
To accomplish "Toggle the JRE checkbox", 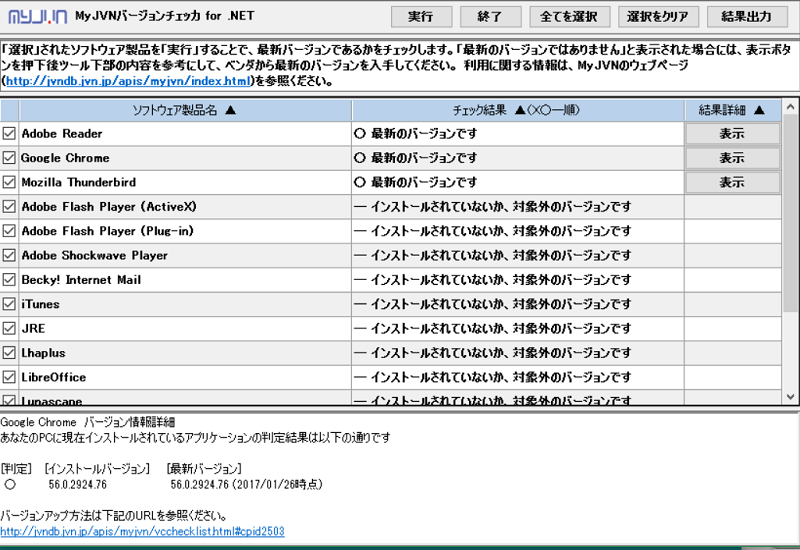I will pos(9,329).
